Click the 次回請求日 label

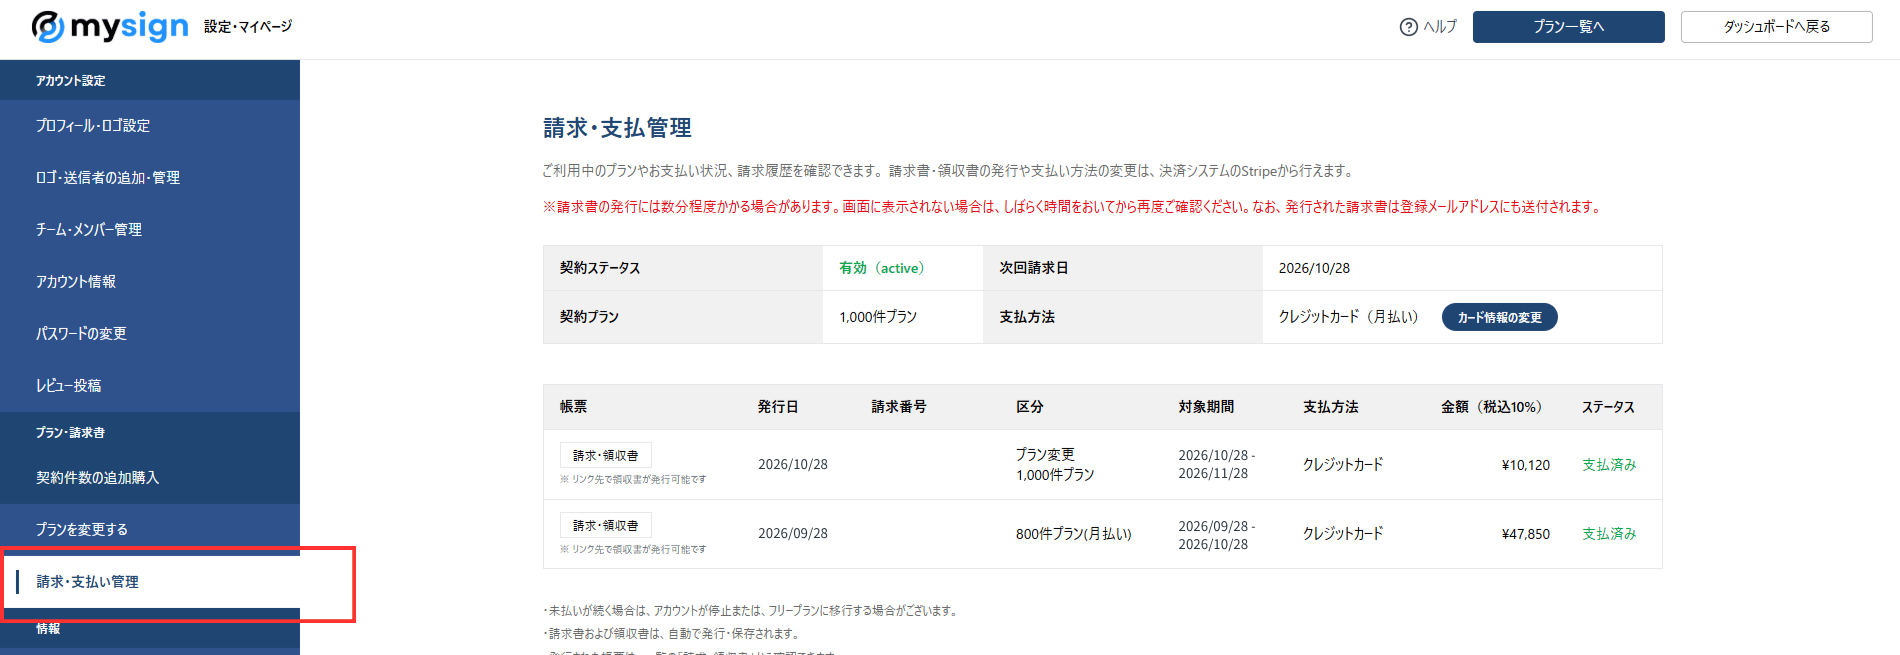pos(1034,268)
